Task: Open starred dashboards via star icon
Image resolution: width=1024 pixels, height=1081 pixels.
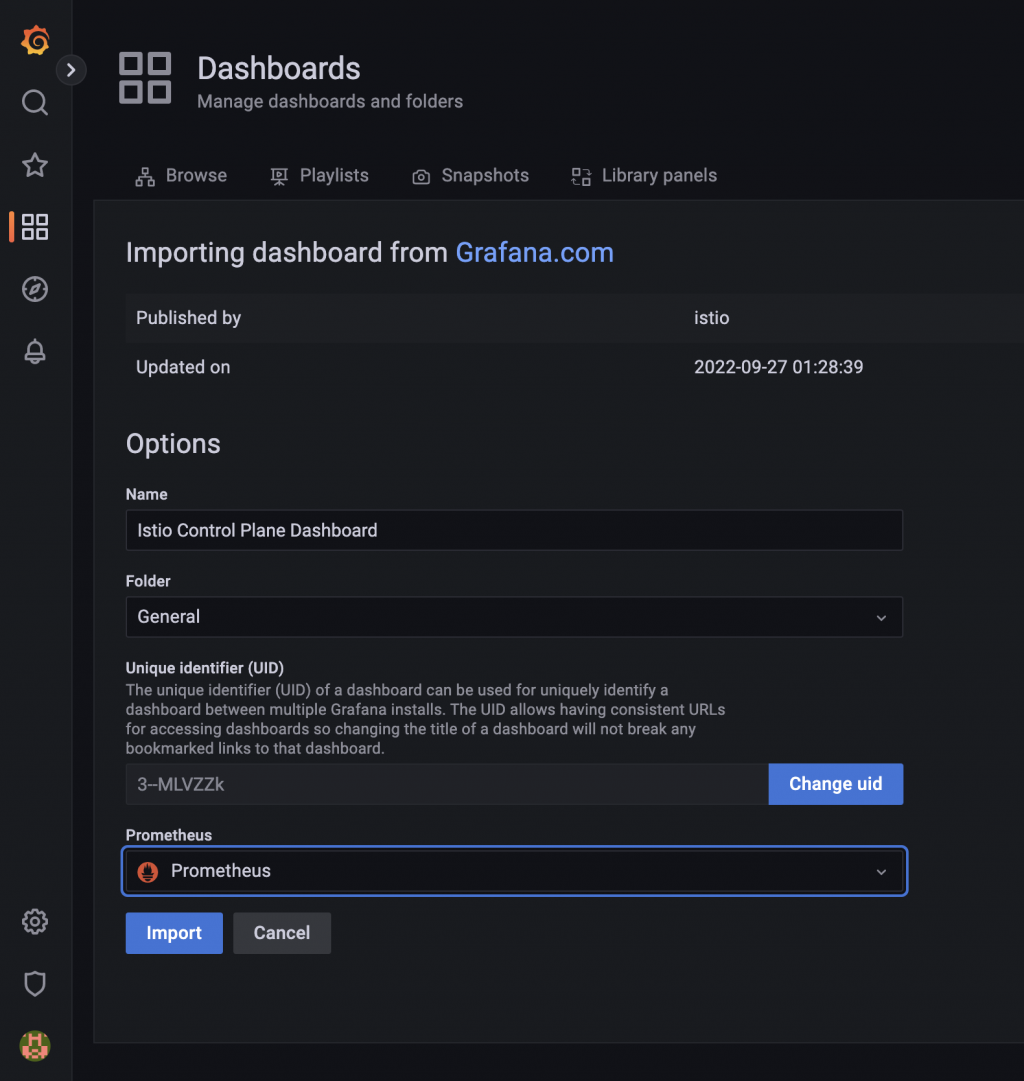Action: click(35, 165)
